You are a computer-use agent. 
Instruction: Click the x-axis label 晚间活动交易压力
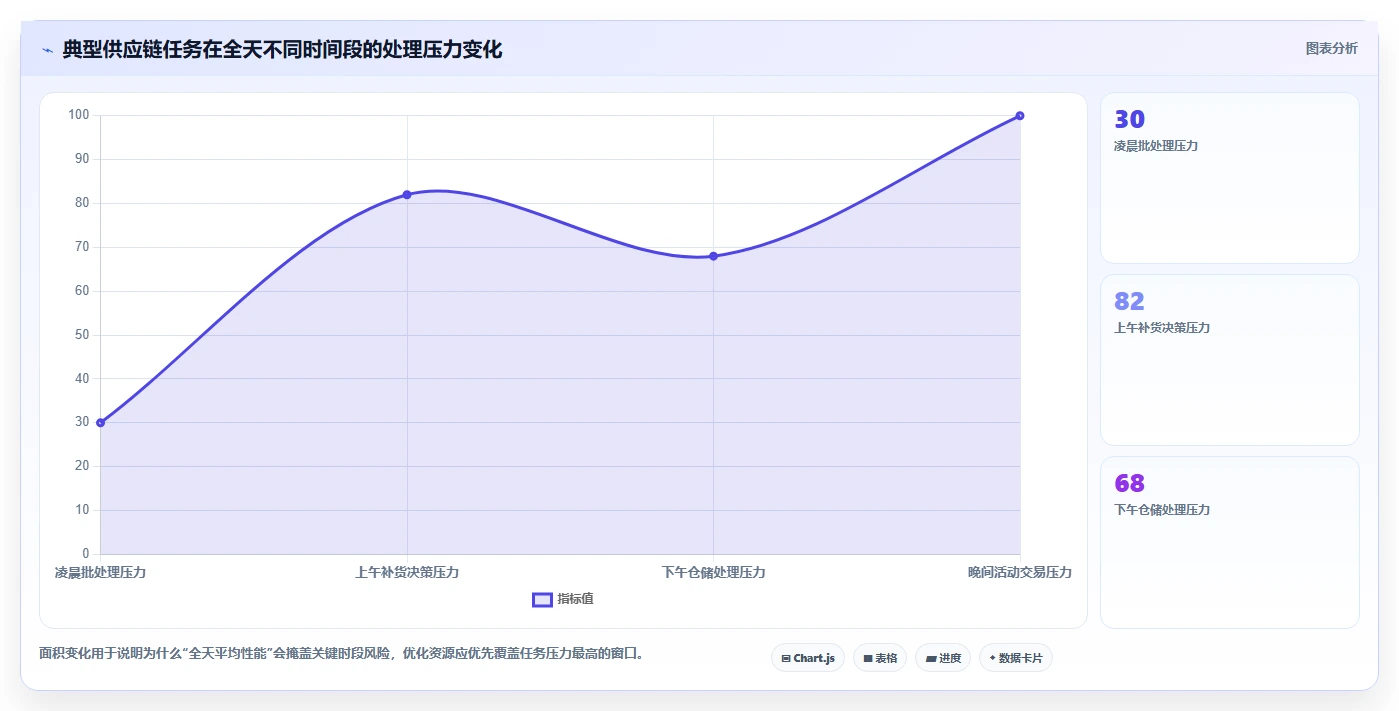click(x=1020, y=572)
